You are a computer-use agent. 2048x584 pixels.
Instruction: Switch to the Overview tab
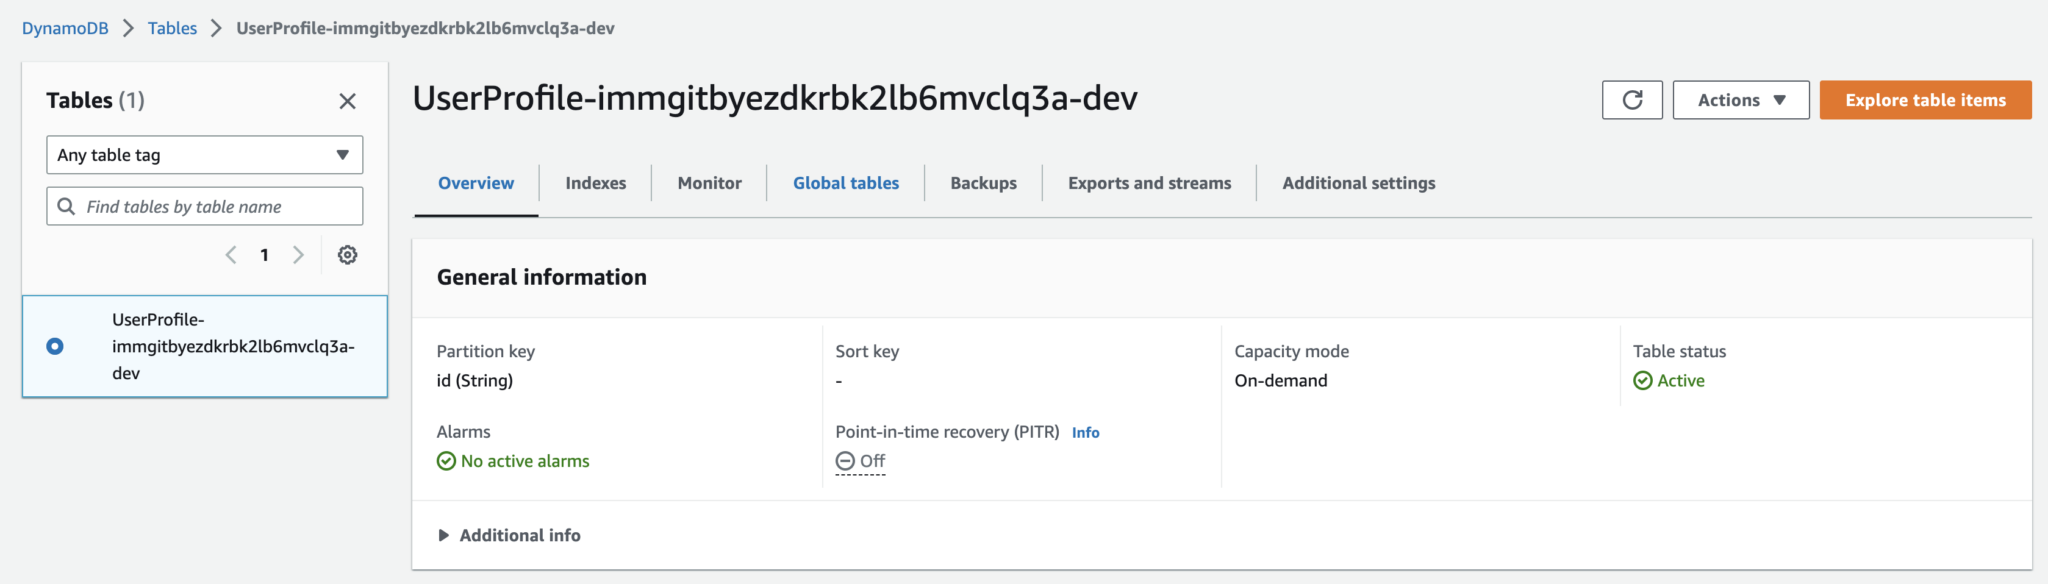pos(476,183)
